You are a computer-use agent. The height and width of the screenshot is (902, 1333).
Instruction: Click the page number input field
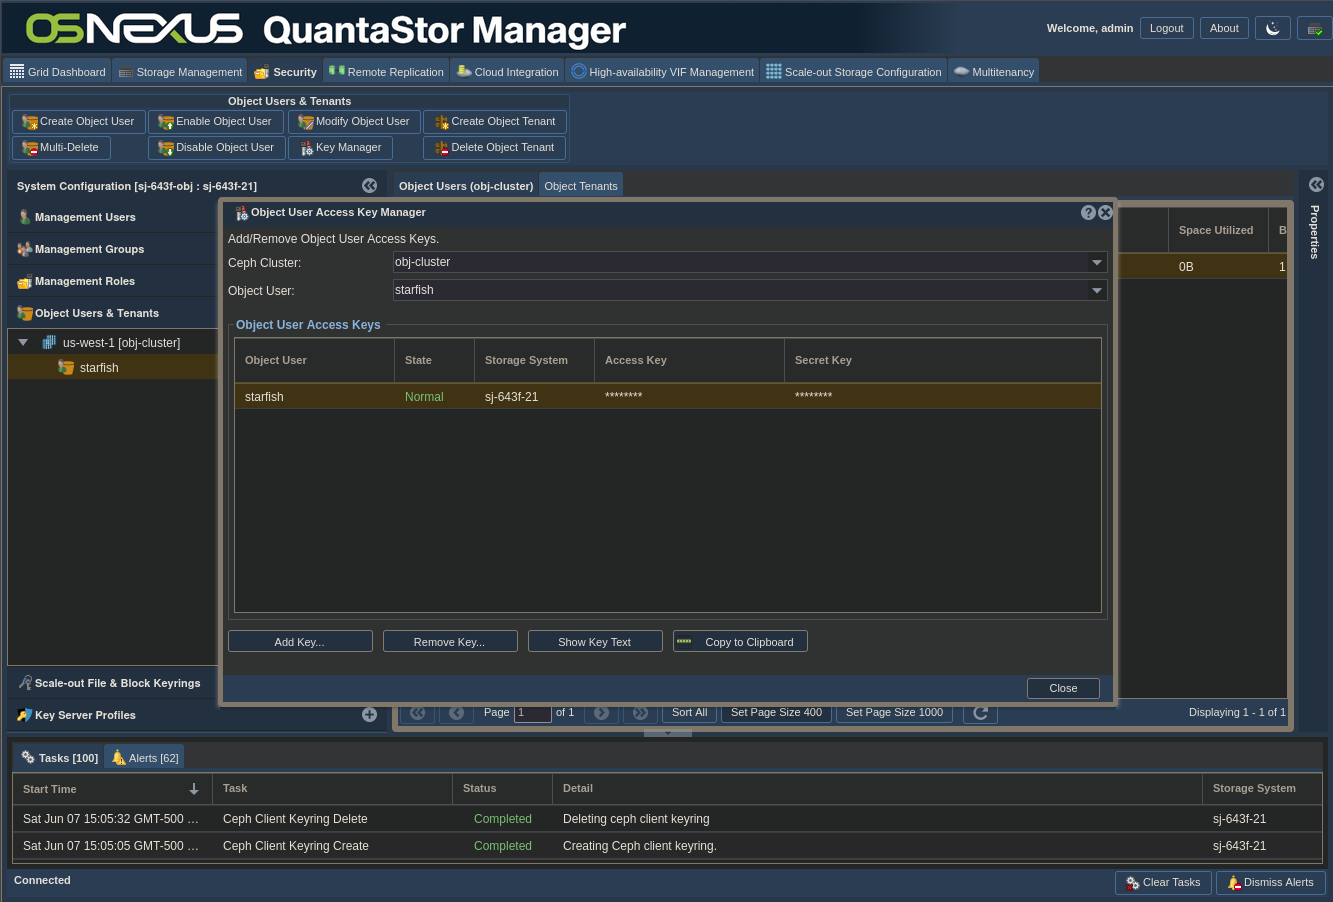pos(532,713)
